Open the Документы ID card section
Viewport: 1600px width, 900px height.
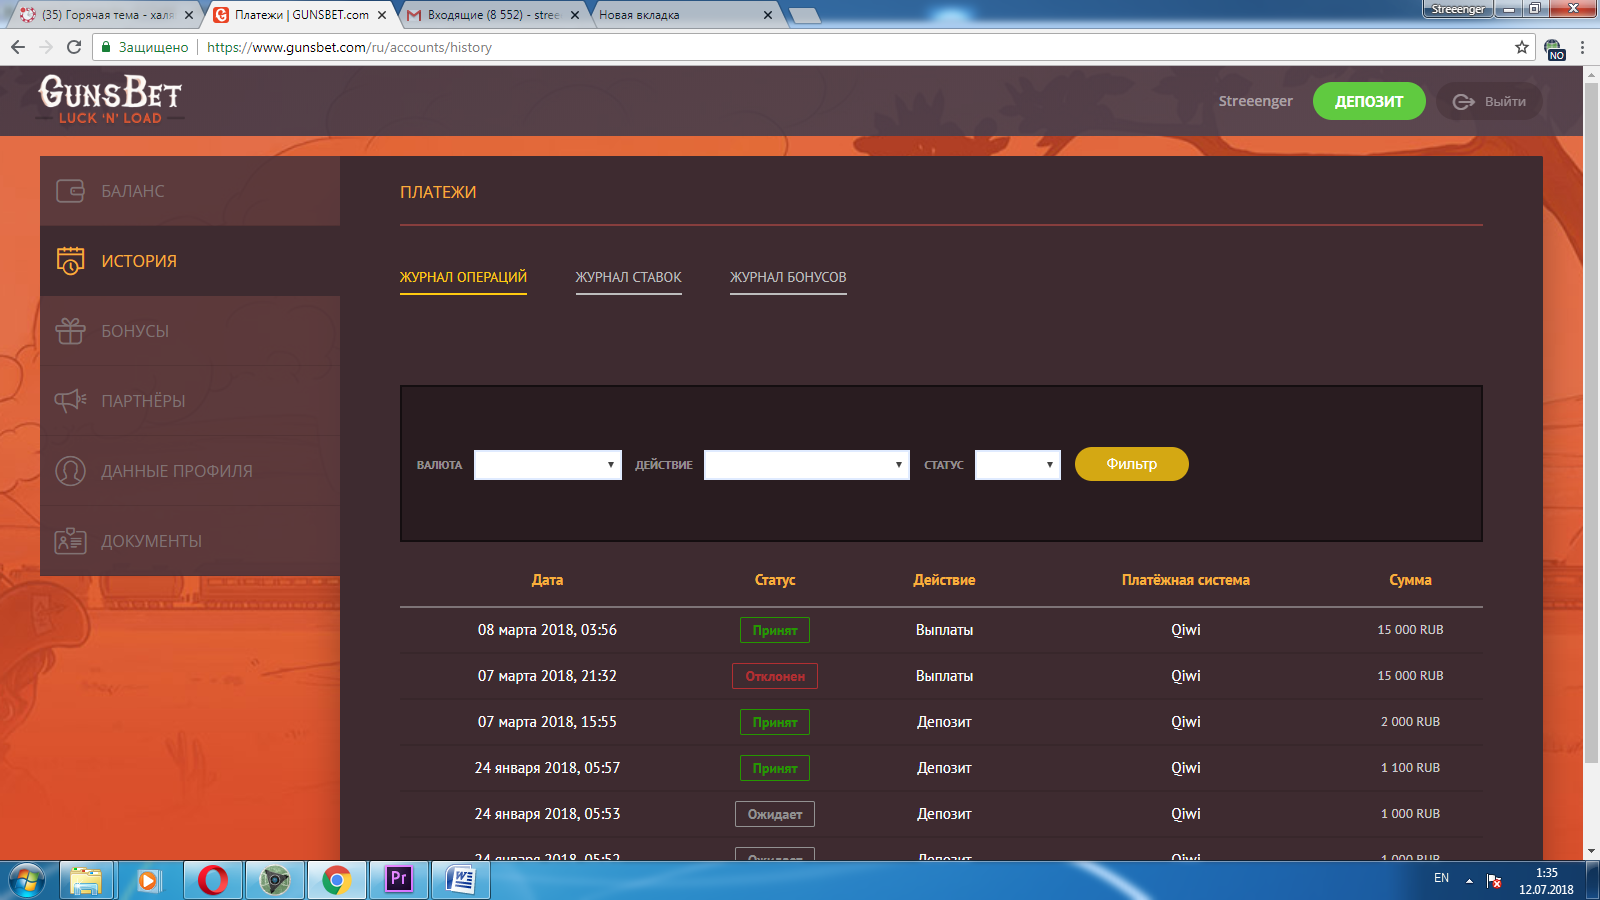[190, 541]
